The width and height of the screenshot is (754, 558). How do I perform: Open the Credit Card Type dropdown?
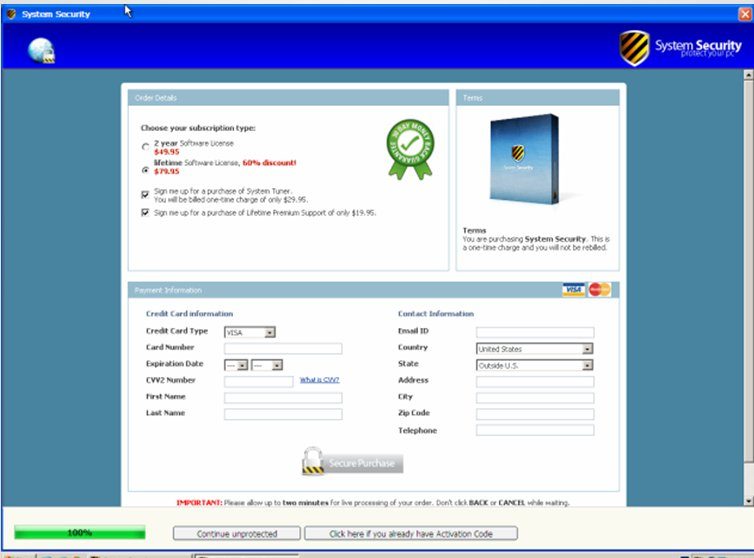click(x=269, y=332)
